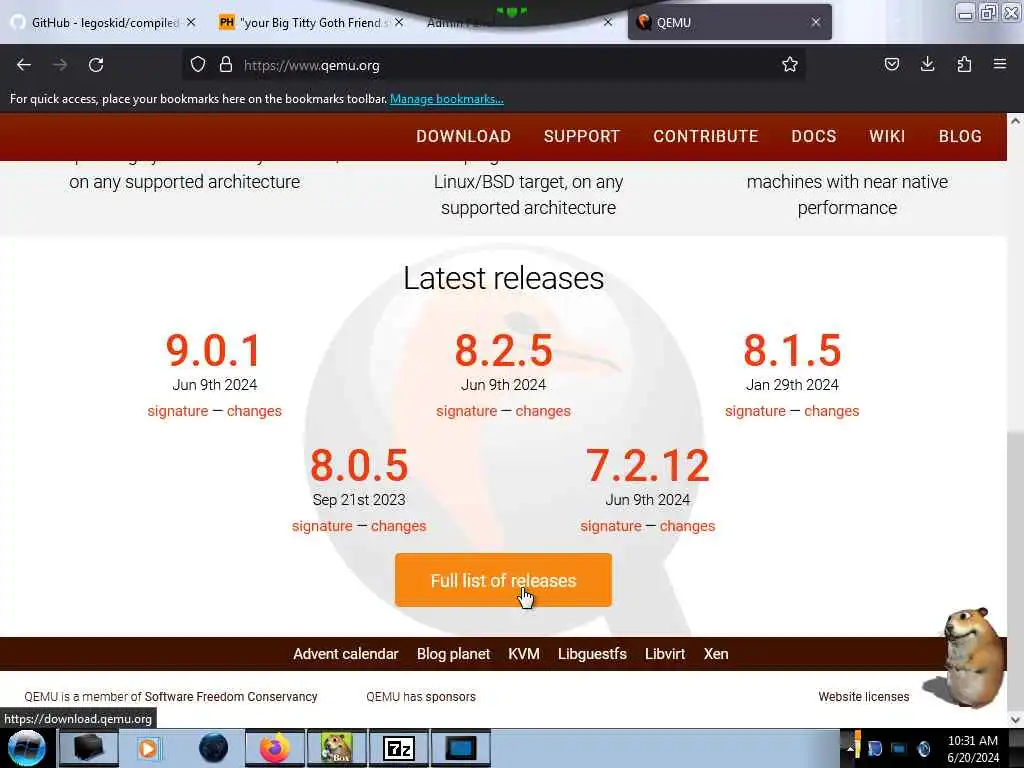Download QEMU release 8.1.5
Viewport: 1024px width, 768px height.
[x=792, y=350]
